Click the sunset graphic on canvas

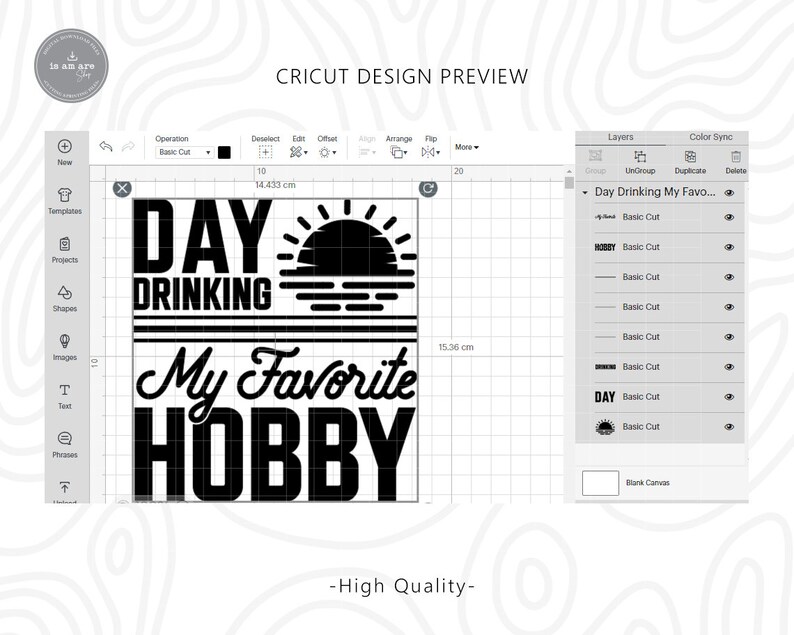point(346,256)
